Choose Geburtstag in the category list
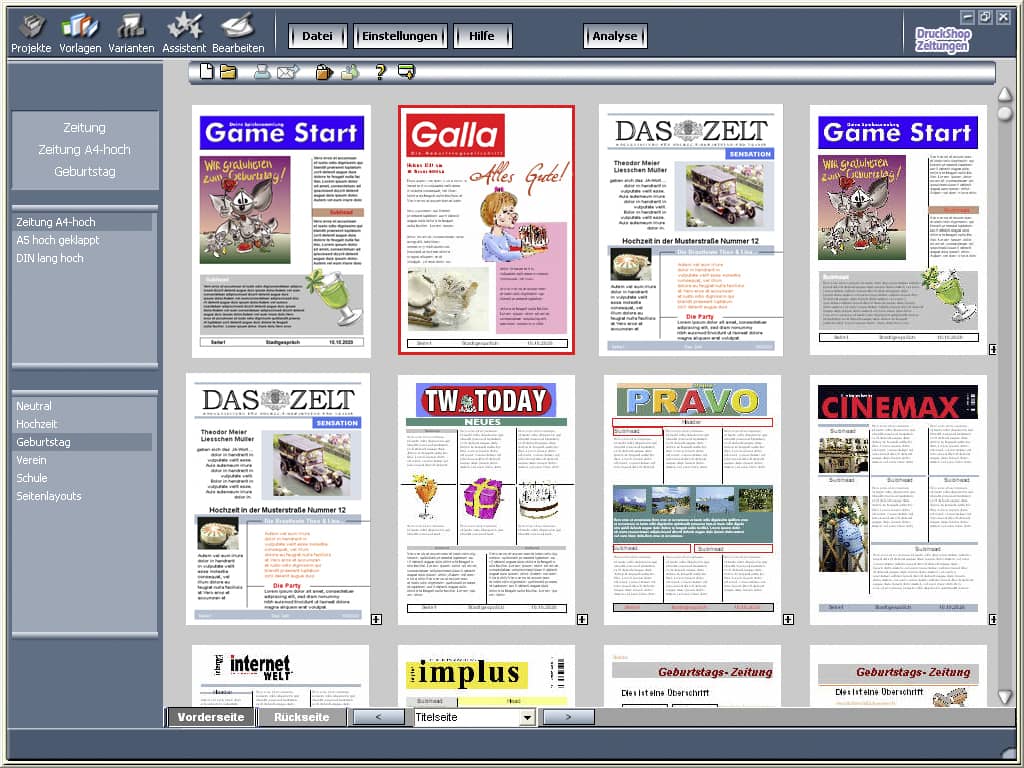 pos(83,442)
